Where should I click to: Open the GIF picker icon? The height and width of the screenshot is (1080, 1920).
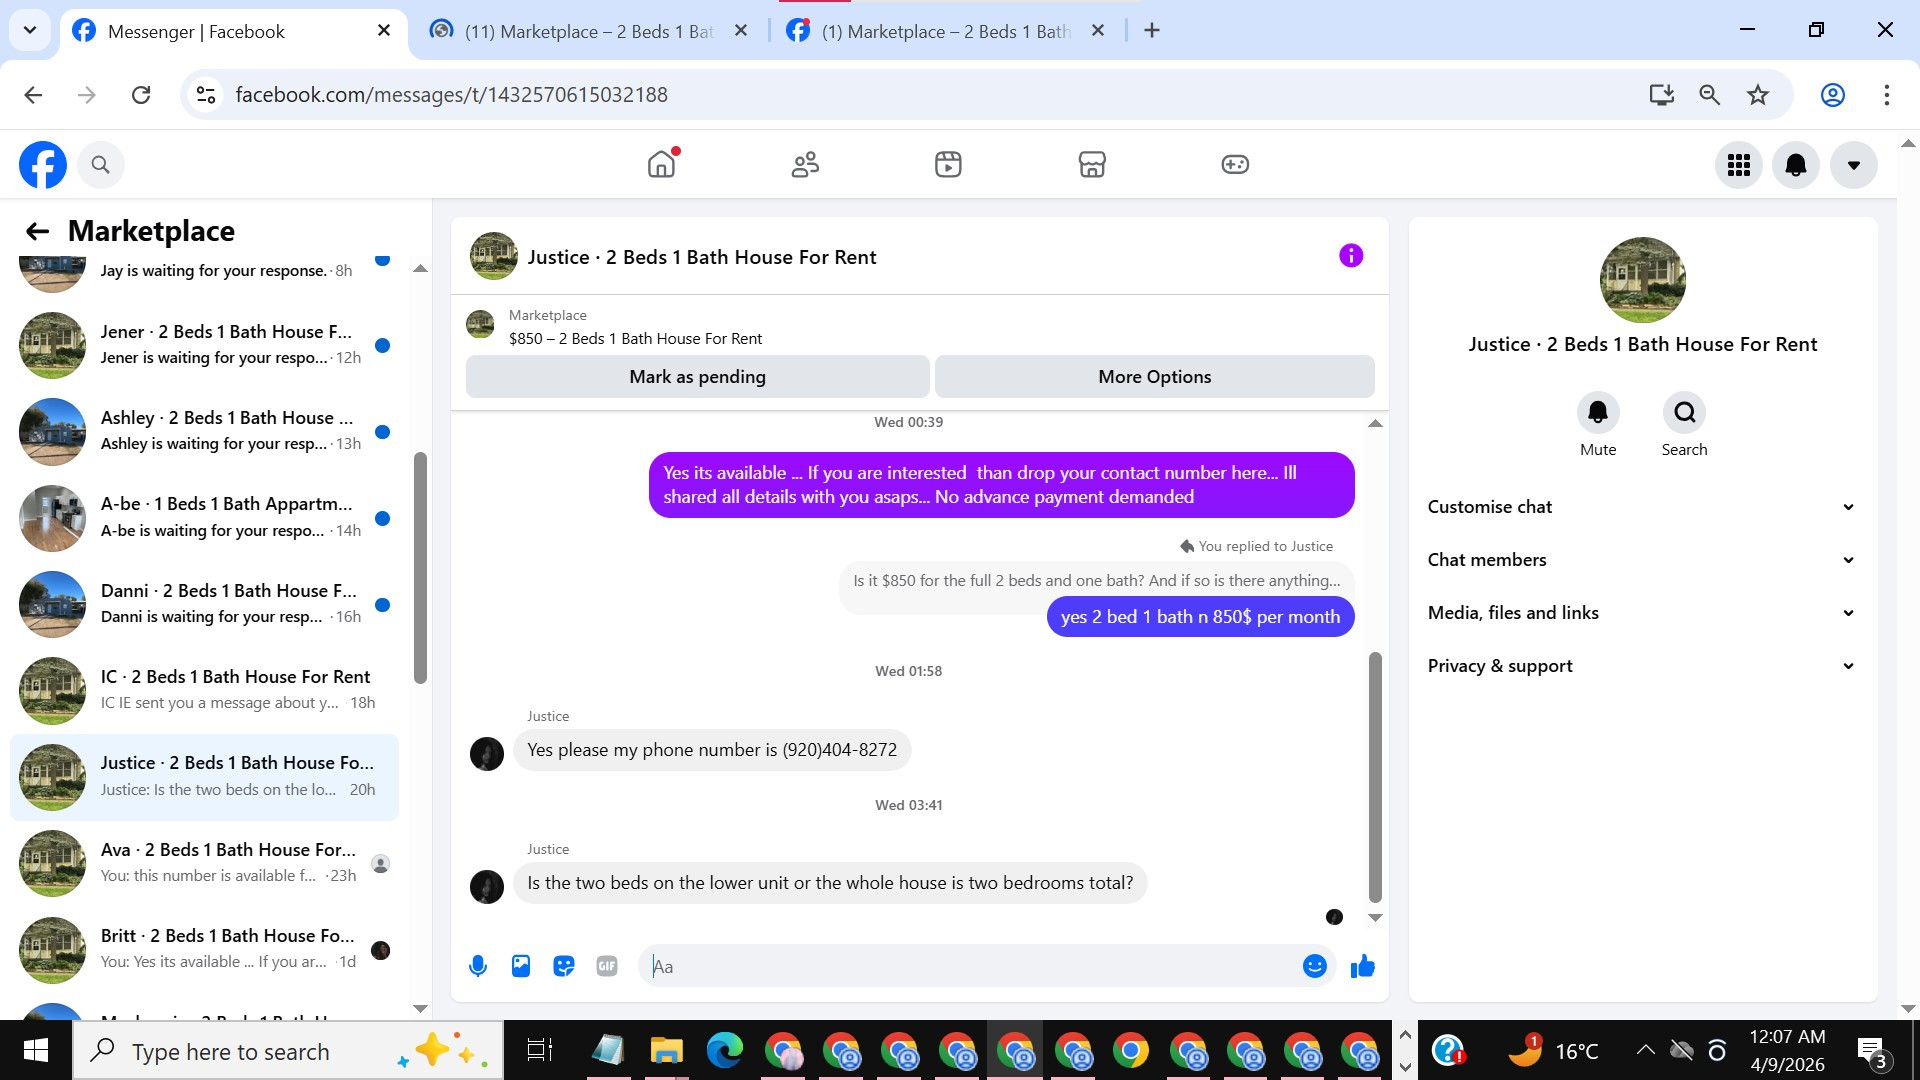click(x=607, y=966)
